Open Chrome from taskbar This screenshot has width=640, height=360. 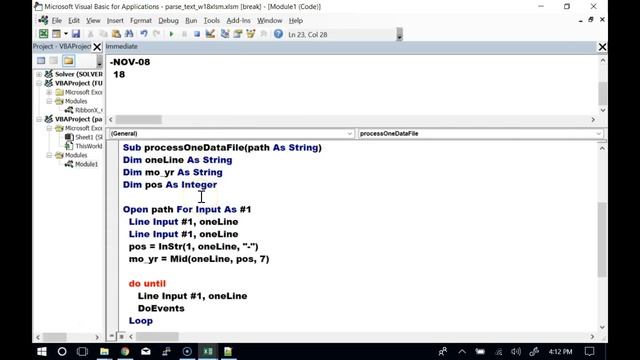click(x=125, y=351)
